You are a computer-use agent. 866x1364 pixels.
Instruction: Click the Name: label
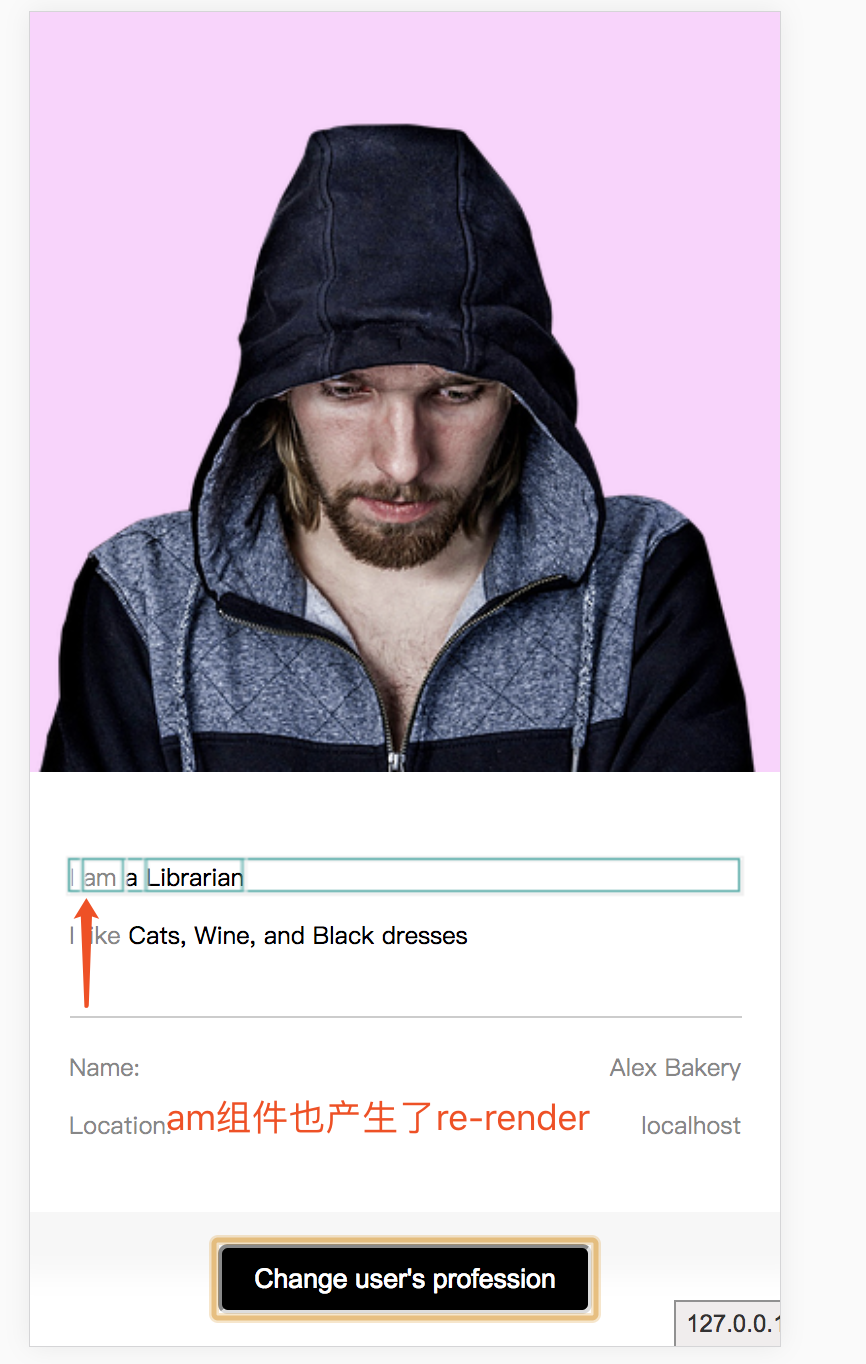point(104,1068)
